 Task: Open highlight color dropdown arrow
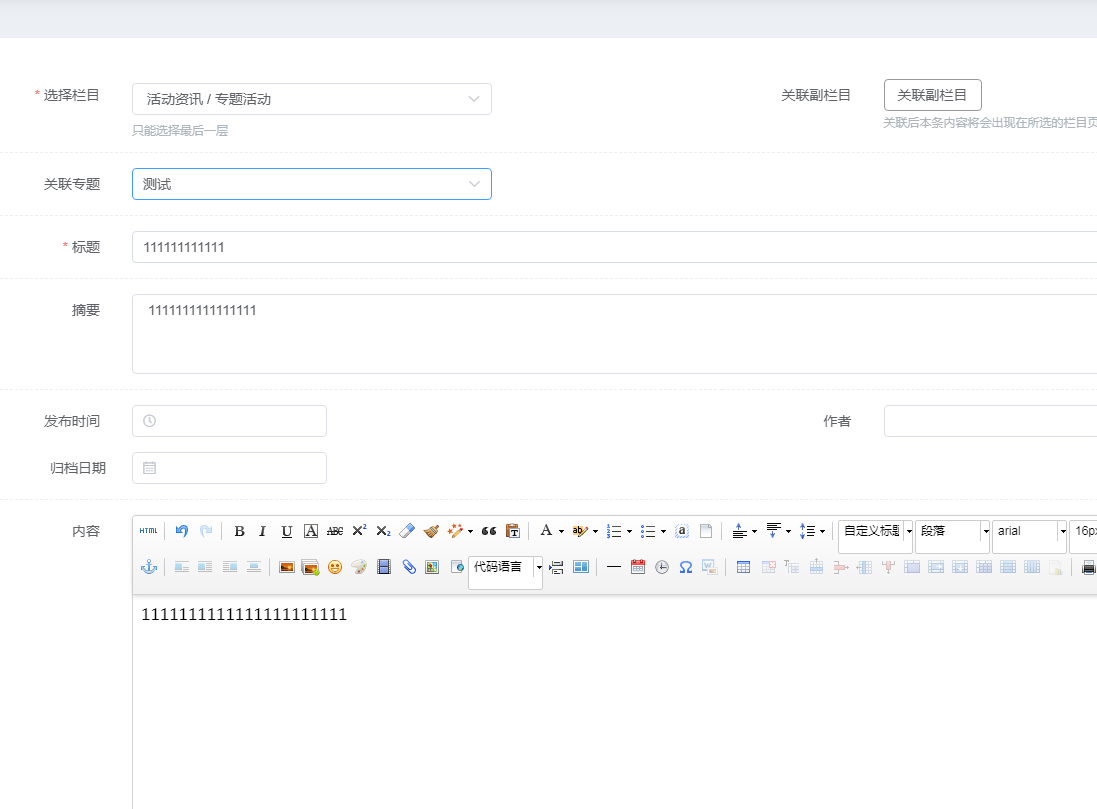[x=595, y=532]
